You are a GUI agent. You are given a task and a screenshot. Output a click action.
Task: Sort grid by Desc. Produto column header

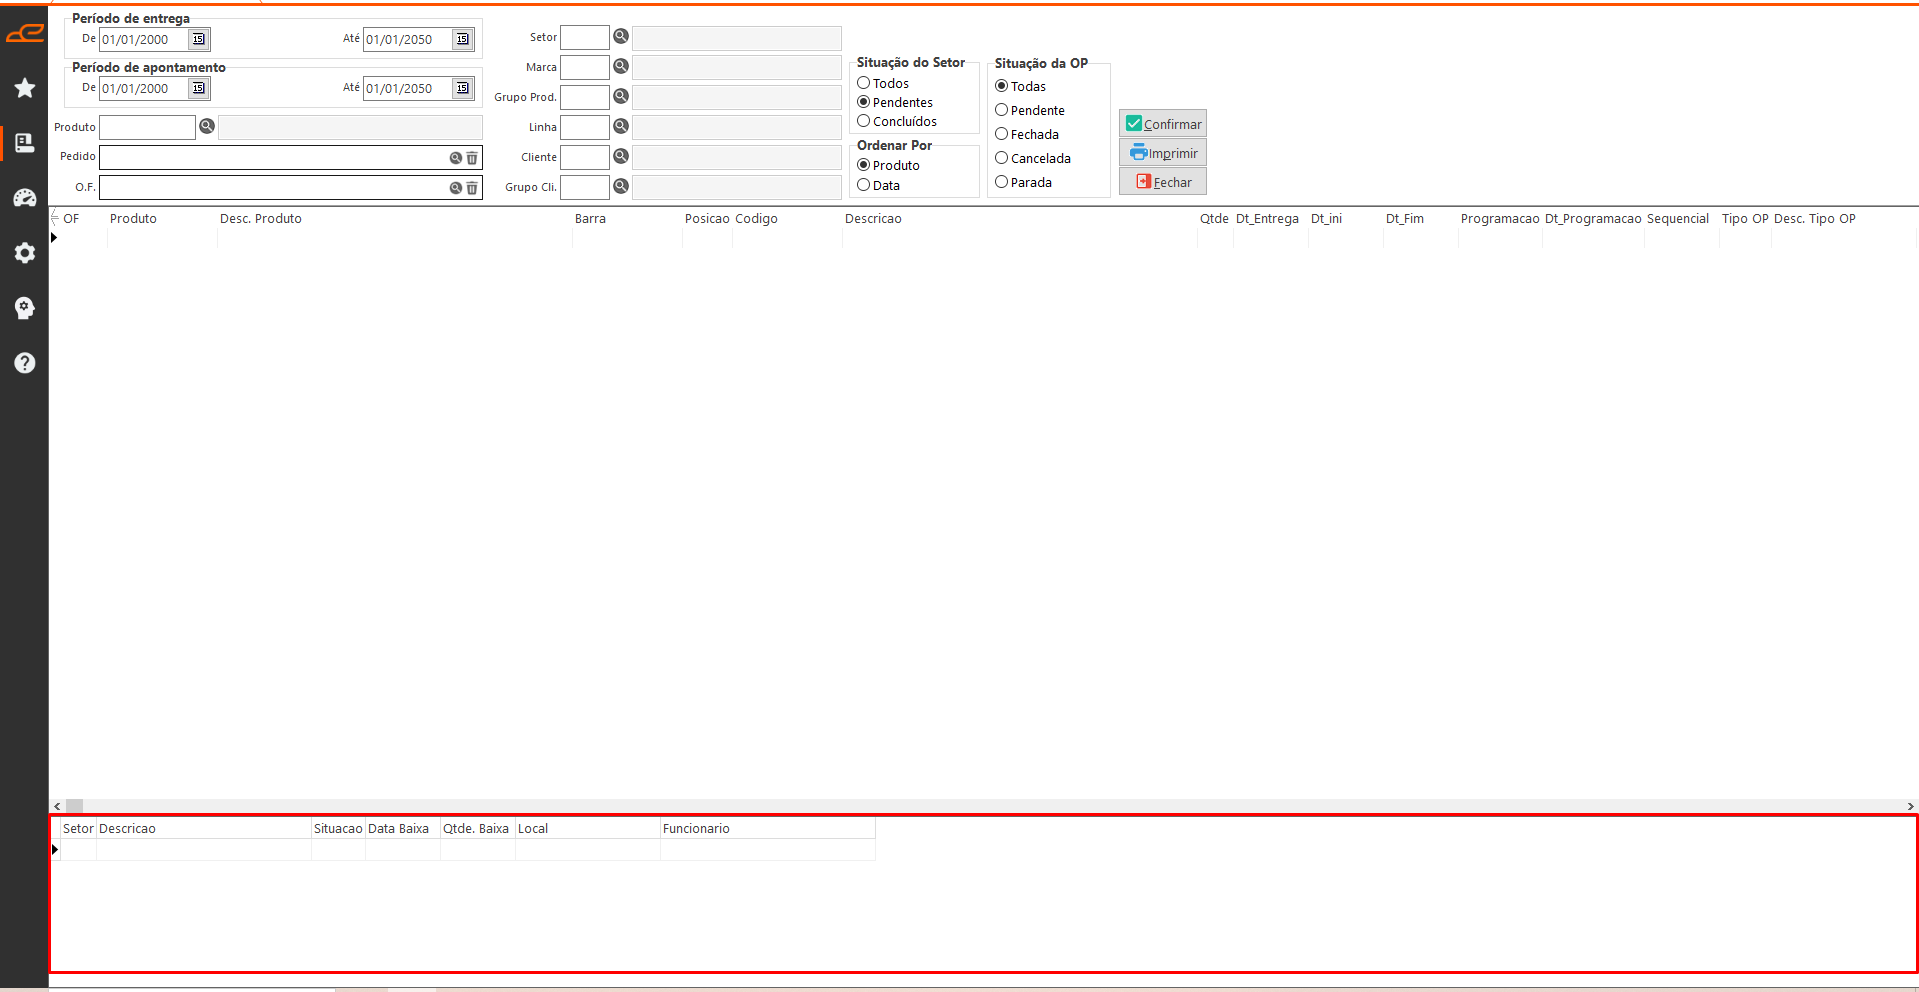[261, 219]
